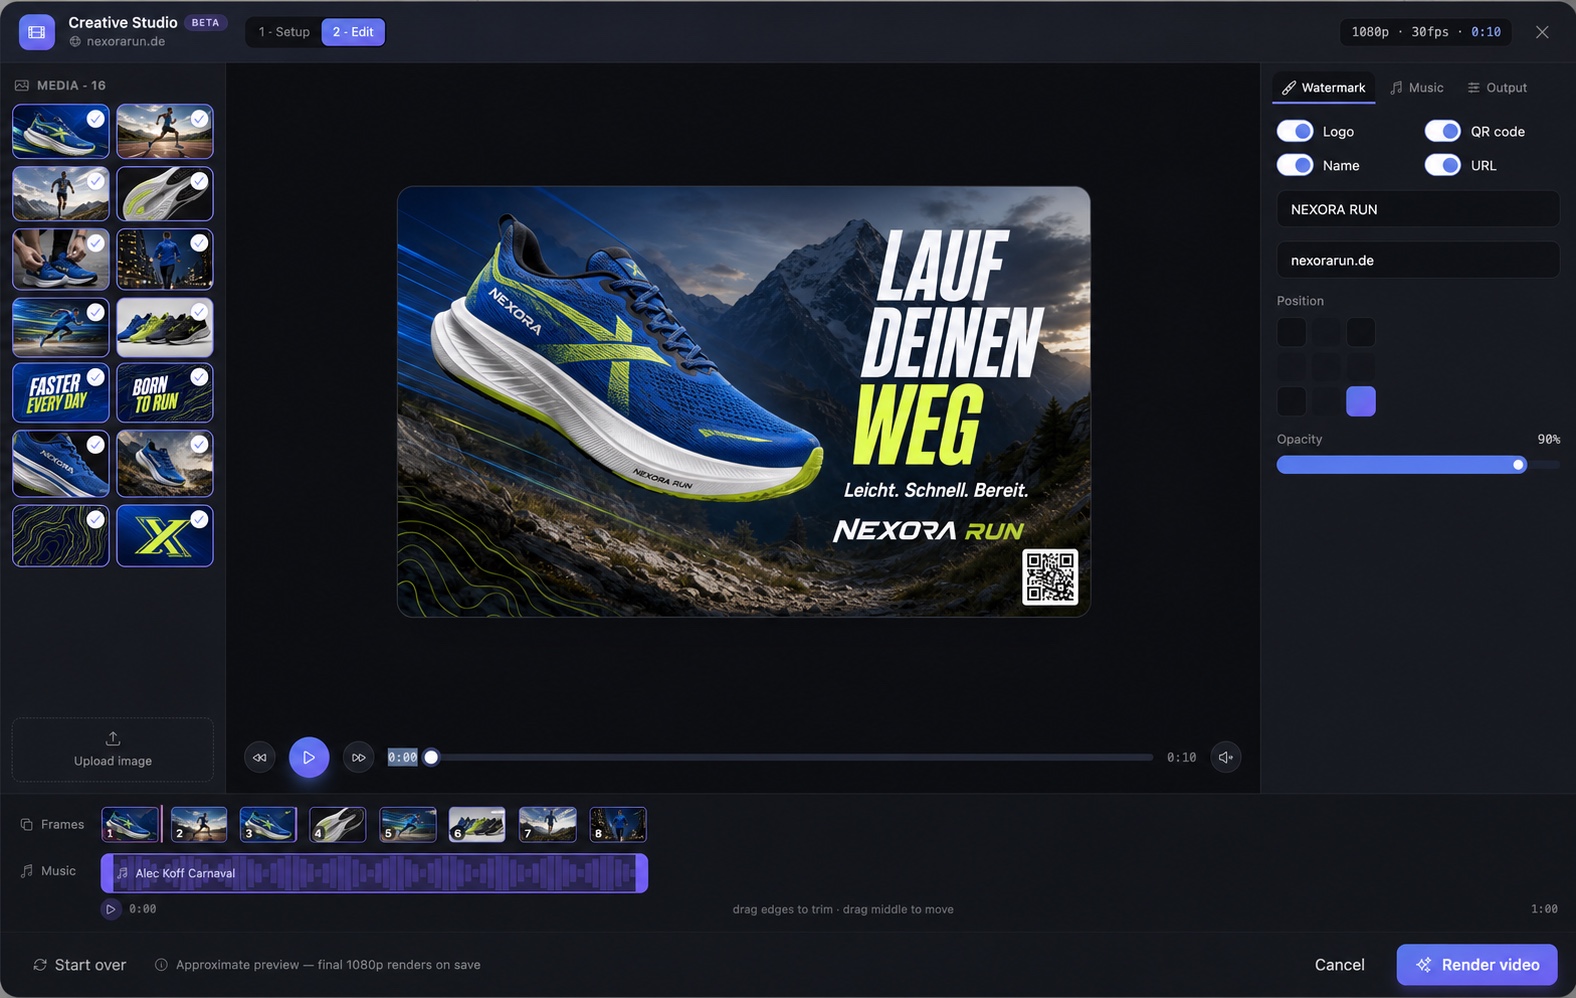The image size is (1576, 998).
Task: Uncheck the BORN TO RUN thumbnail checkmark
Action: 200,377
